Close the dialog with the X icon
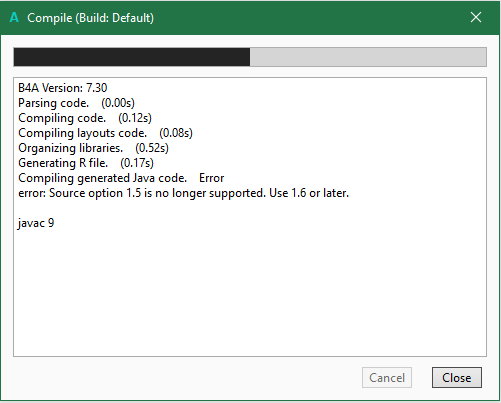501x403 pixels. (x=476, y=17)
